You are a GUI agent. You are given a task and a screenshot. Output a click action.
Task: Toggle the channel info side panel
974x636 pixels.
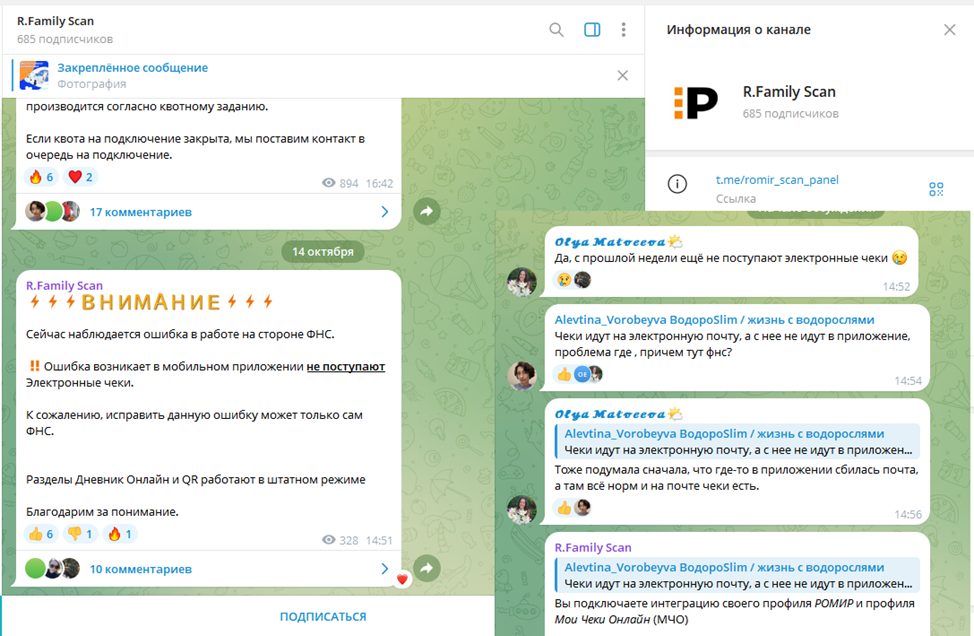coord(592,30)
